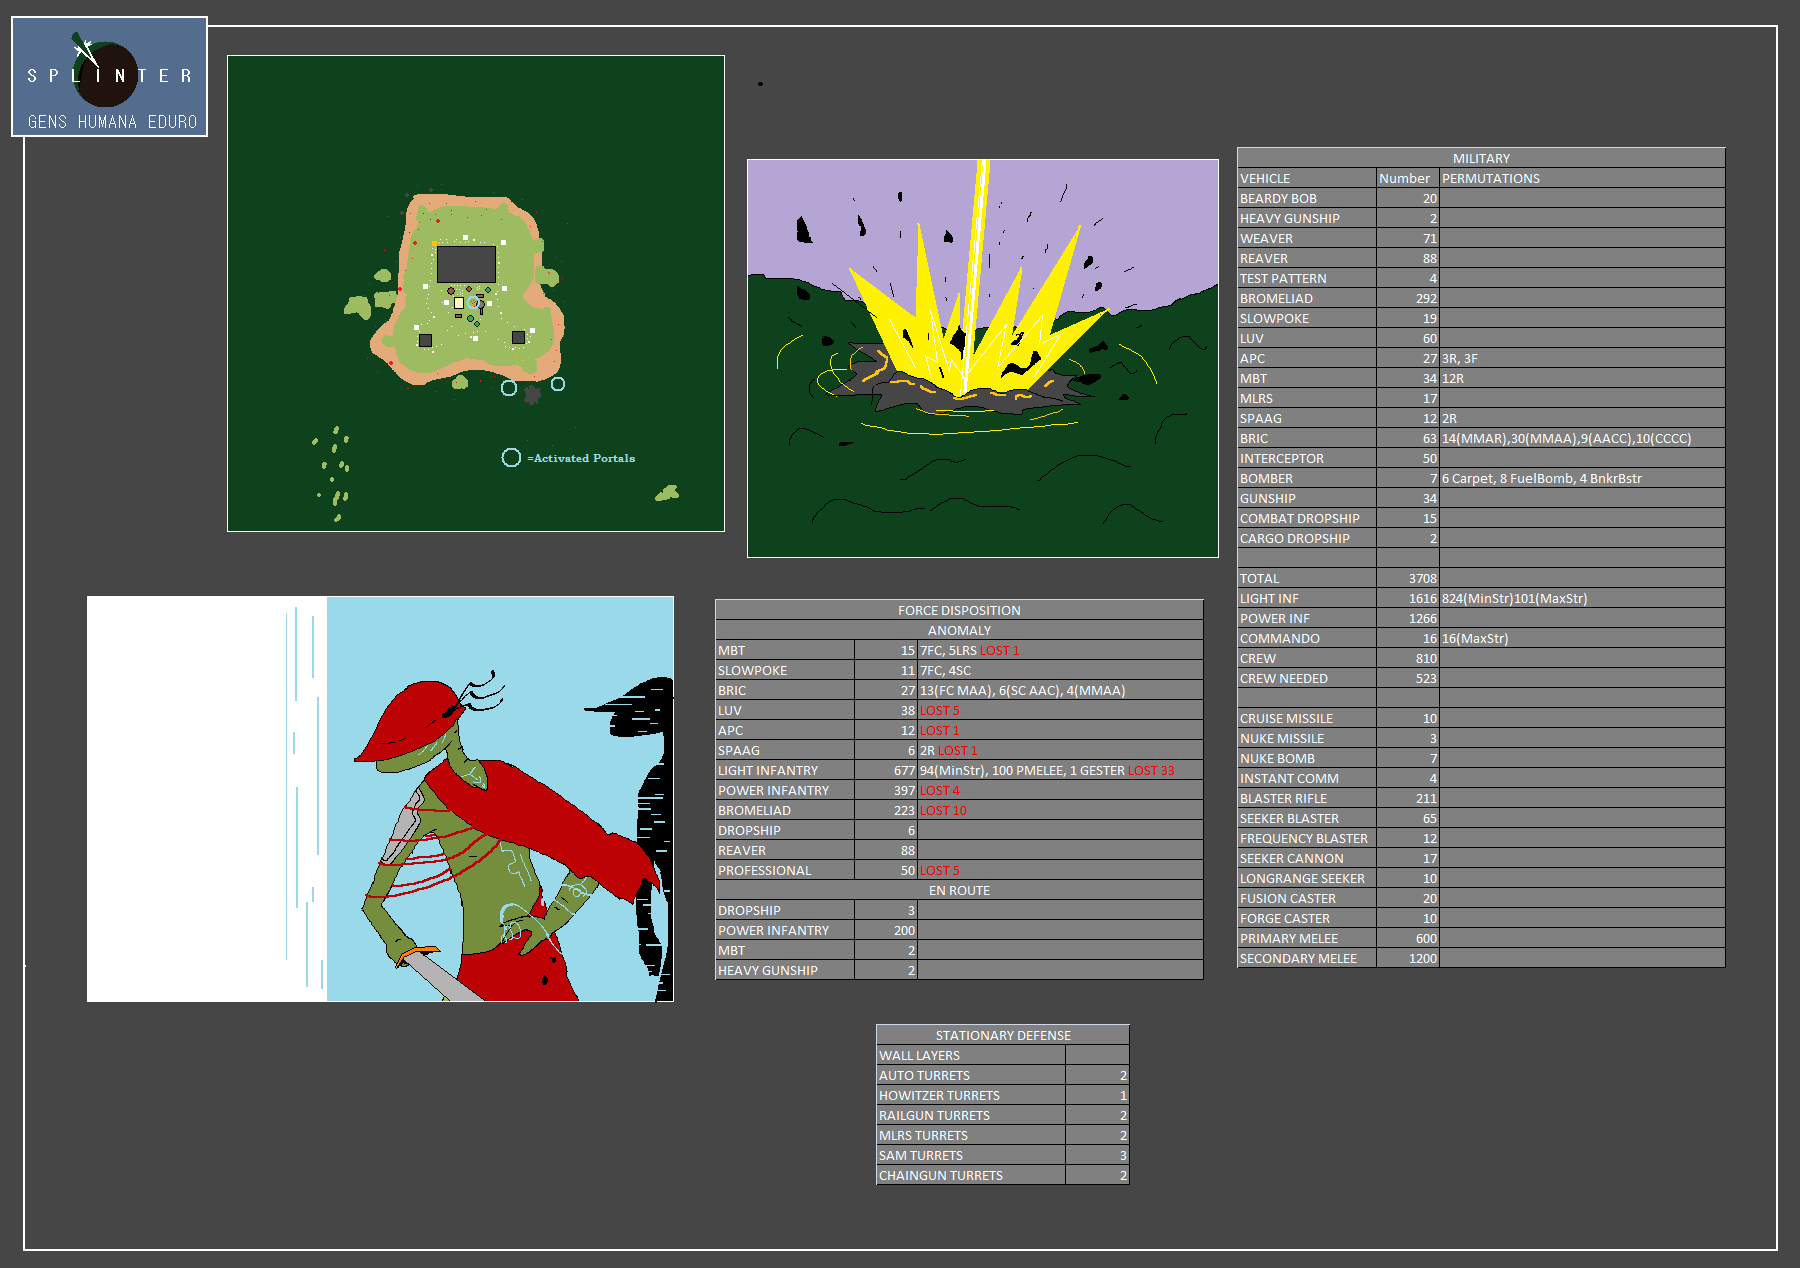This screenshot has height=1268, width=1800.
Task: Click the small island at map's bottom-right
Action: click(667, 493)
